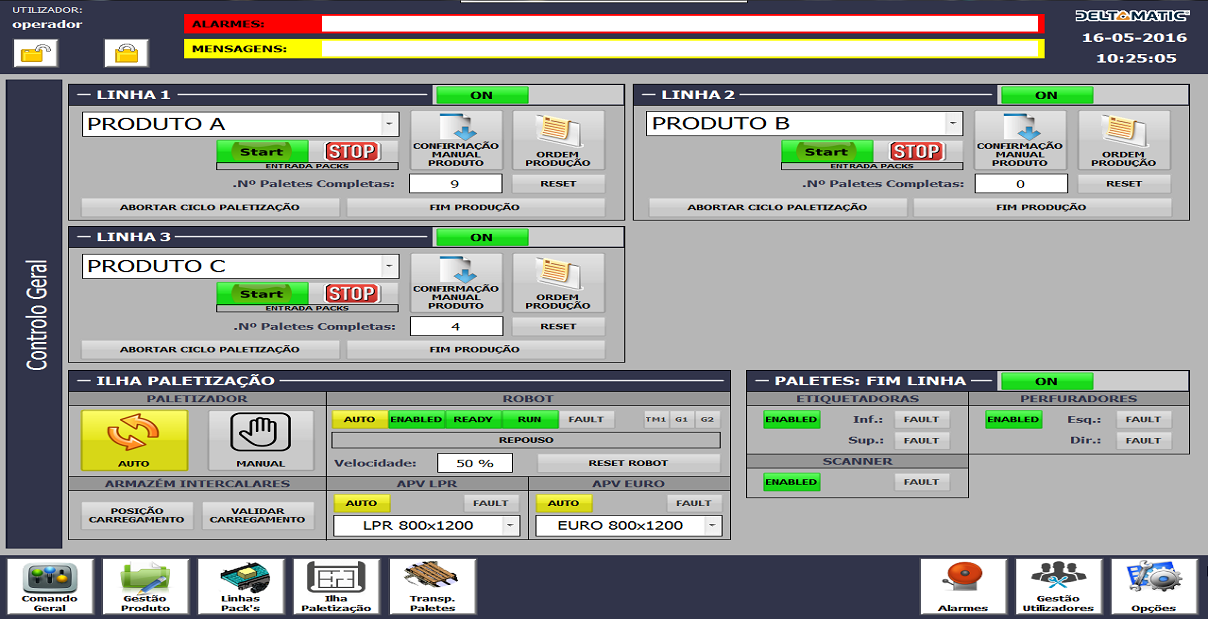Viewport: 1208px width, 619px height.
Task: Click the open padlock login icon
Action: [x=35, y=53]
